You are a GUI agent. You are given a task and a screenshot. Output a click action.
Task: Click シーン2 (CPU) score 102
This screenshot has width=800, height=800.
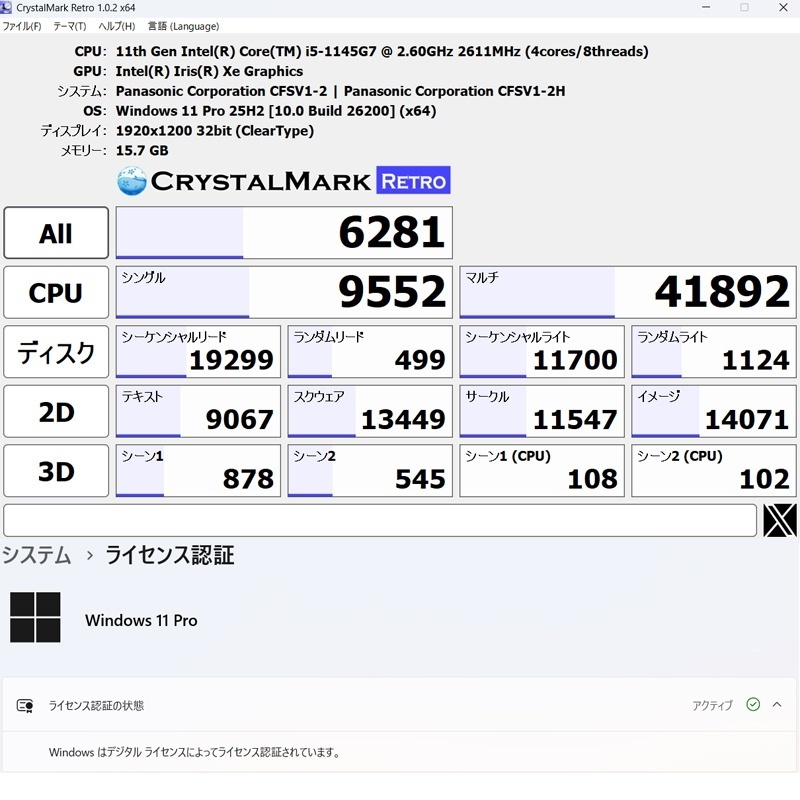click(714, 471)
